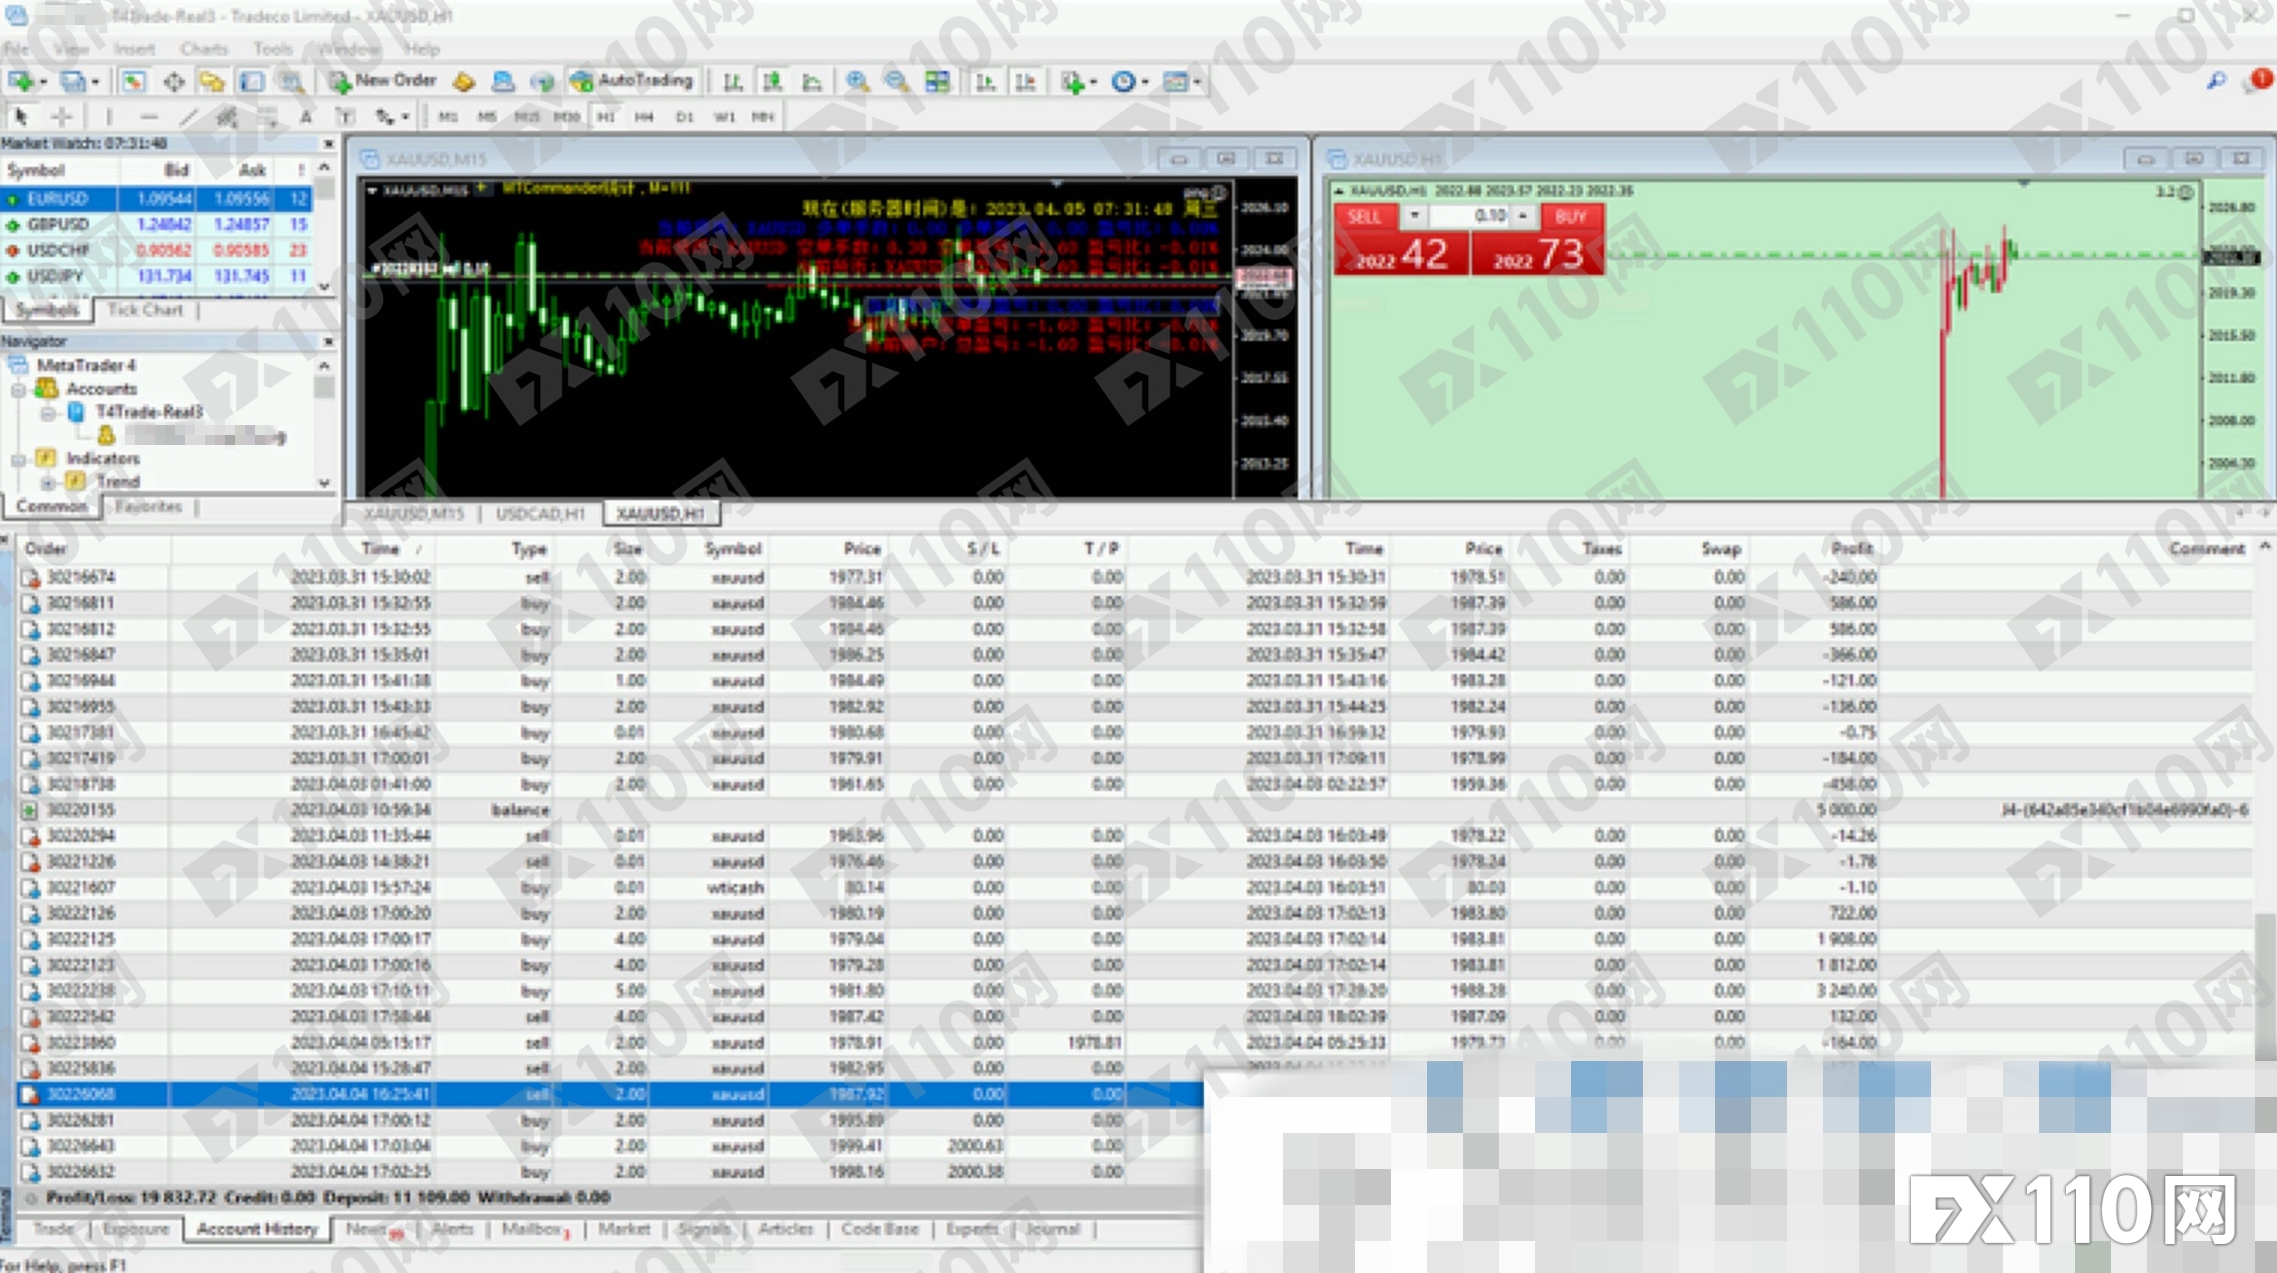The width and height of the screenshot is (2277, 1273).
Task: Select the Crosshair tool
Action: (62, 116)
